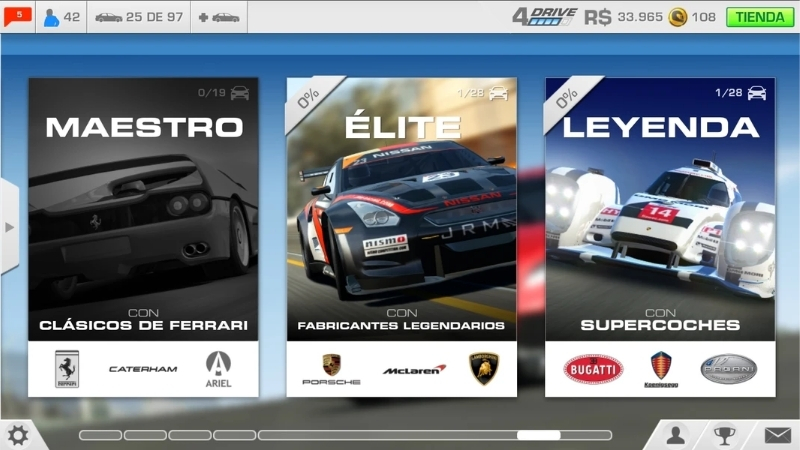The image size is (800, 450).
Task: Open the red notifications flag showing 5
Action: [17, 17]
